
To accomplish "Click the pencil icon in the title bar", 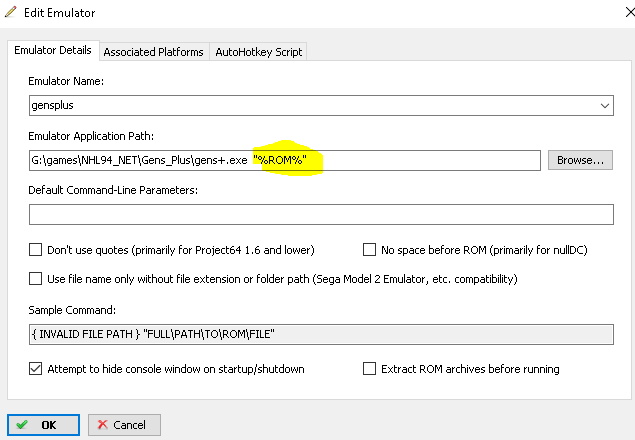I will [11, 12].
